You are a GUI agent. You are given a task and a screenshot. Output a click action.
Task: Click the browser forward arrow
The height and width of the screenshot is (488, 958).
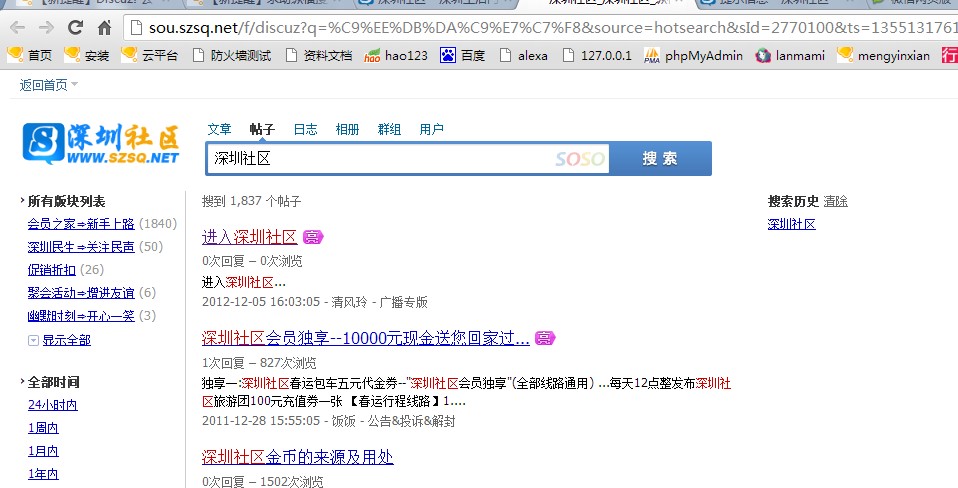point(46,27)
